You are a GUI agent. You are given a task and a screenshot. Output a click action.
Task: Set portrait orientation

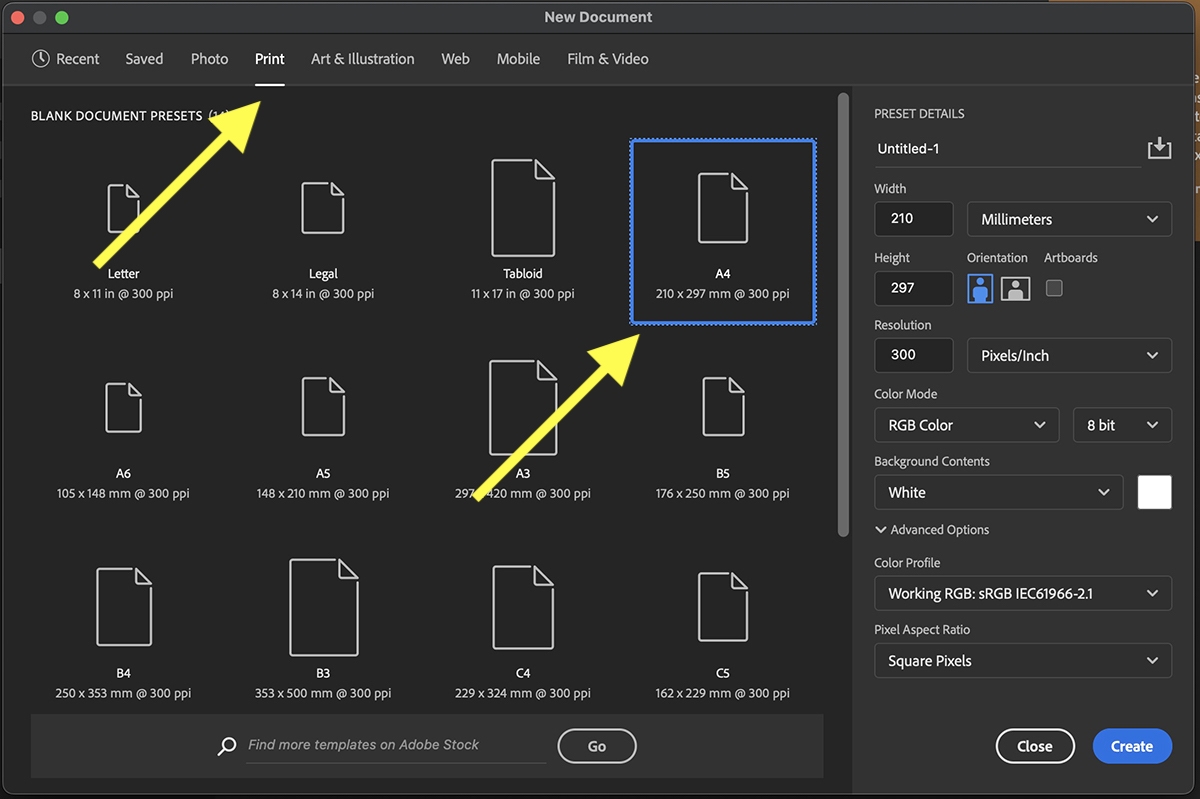click(x=981, y=289)
